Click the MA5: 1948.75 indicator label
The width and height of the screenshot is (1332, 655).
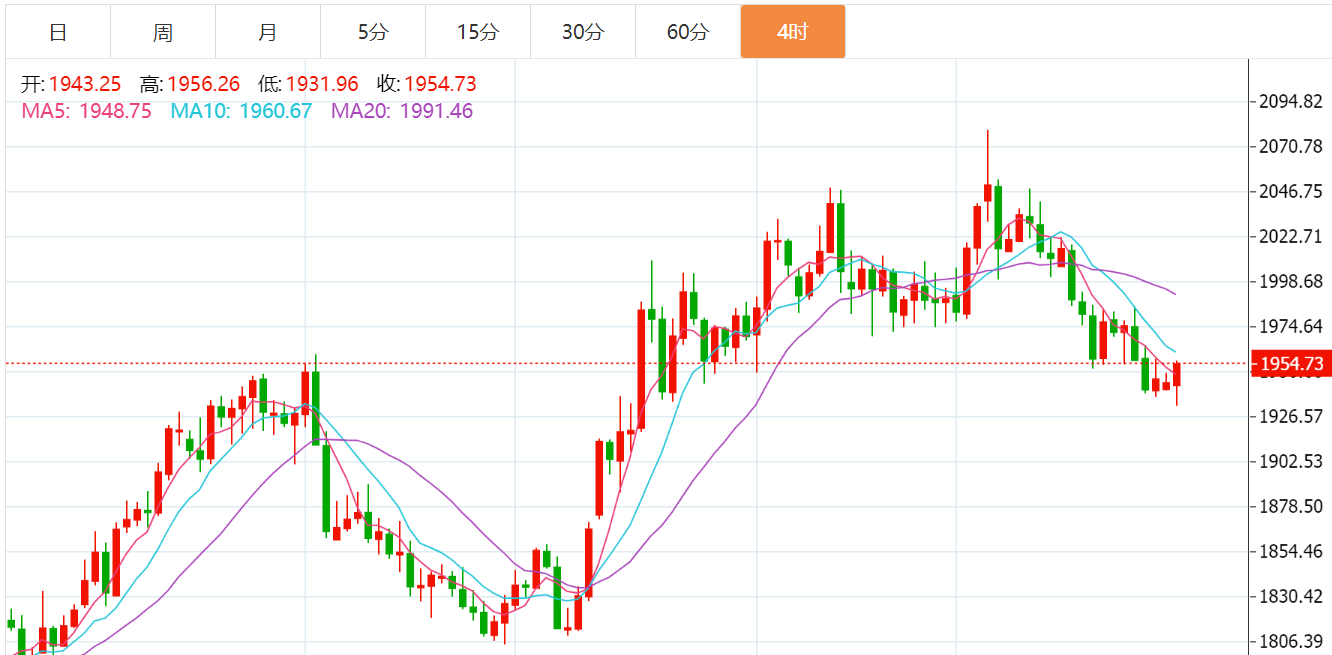(x=87, y=111)
